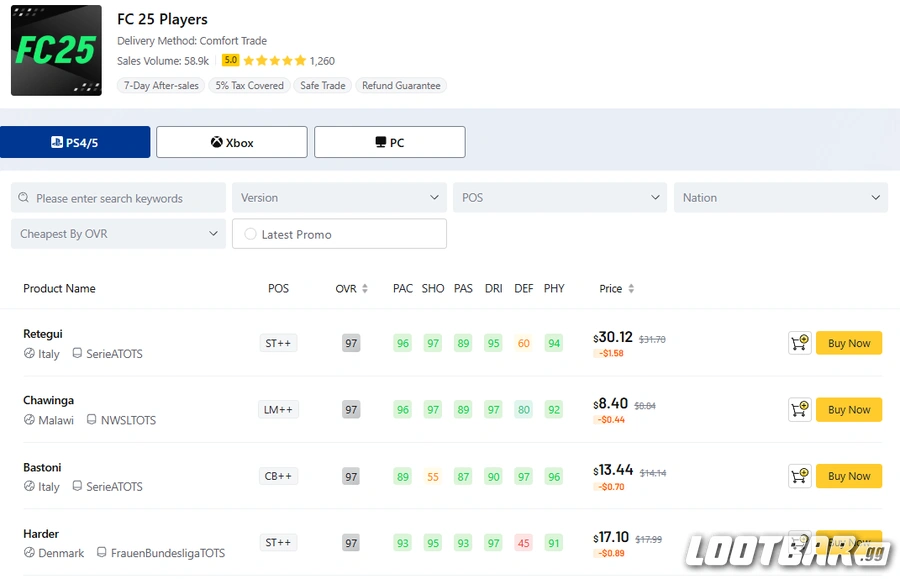Viewport: 900px width, 579px height.
Task: Click the OVR 97 badge for Chawinga
Action: (351, 410)
